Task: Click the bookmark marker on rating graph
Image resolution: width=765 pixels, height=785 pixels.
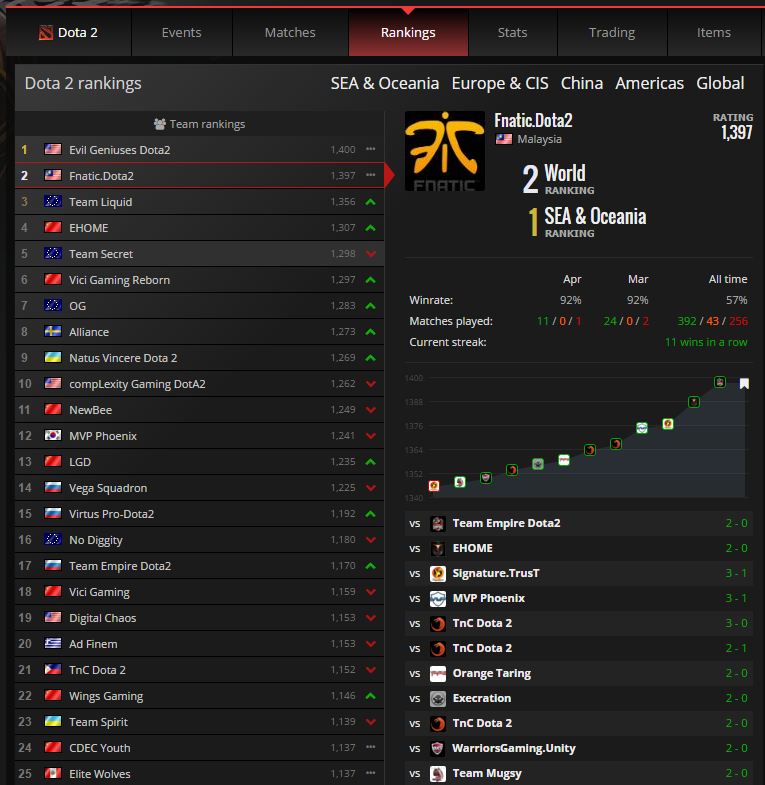Action: (x=744, y=383)
